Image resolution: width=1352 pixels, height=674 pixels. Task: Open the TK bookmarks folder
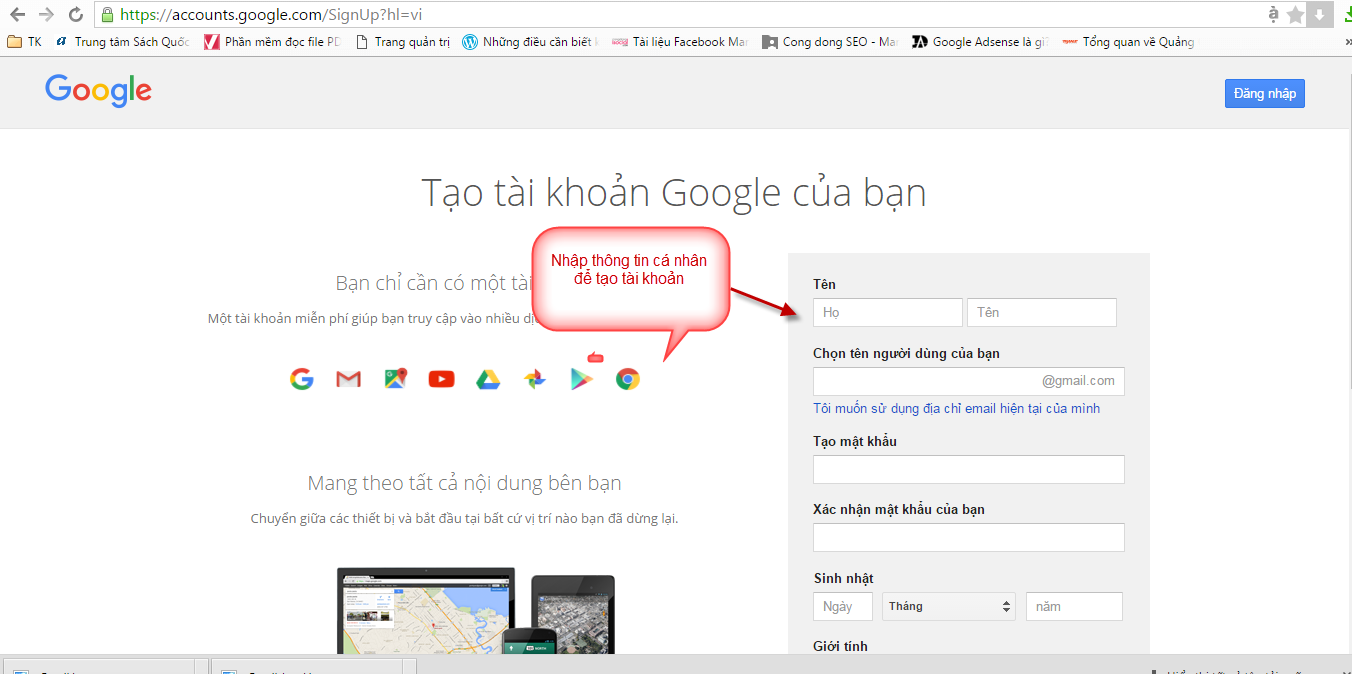coord(24,42)
